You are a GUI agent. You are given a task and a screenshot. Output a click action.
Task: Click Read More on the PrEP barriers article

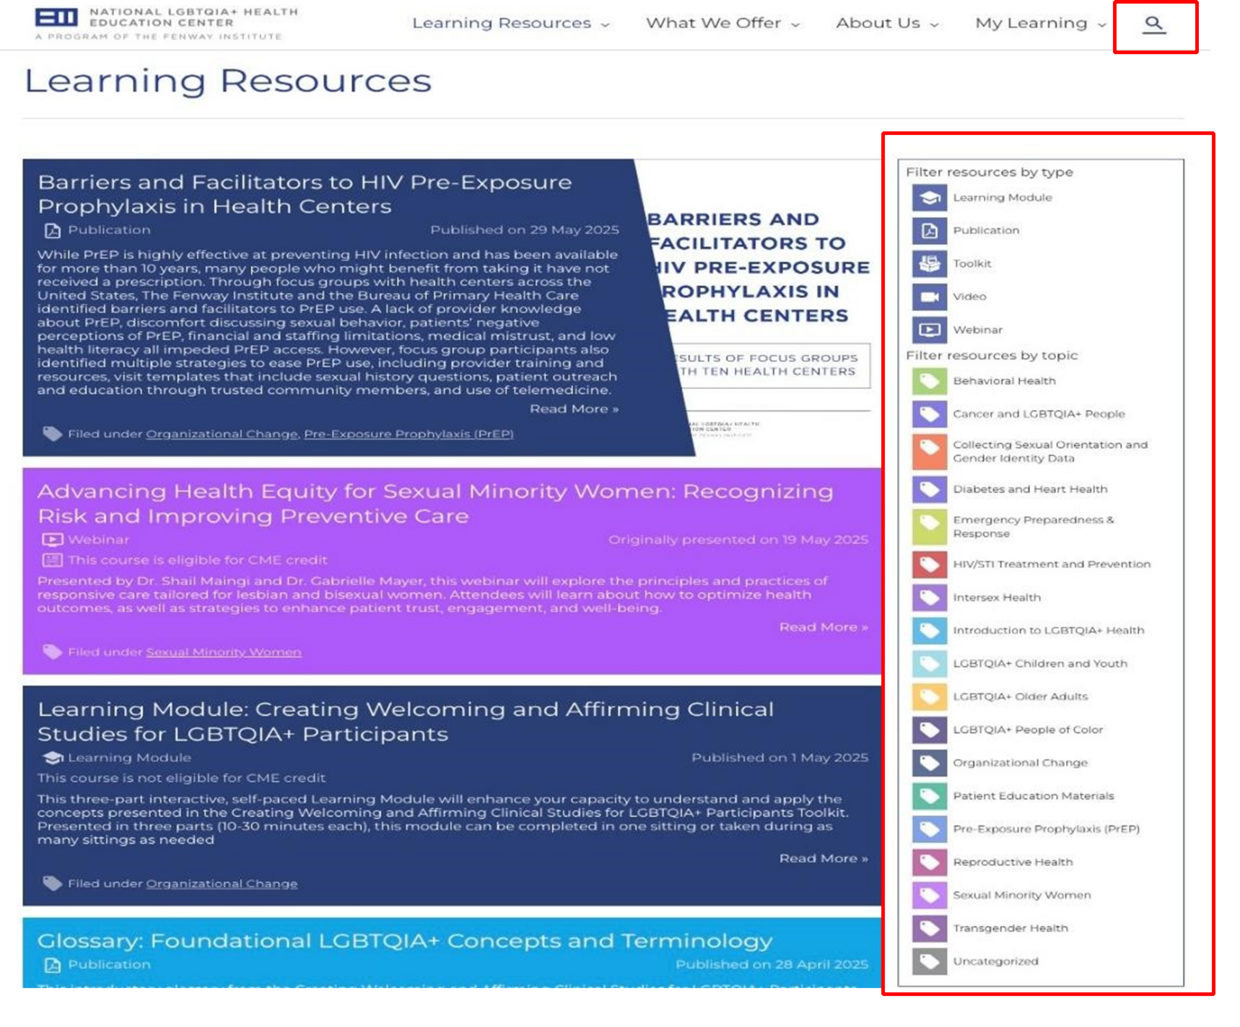(573, 409)
